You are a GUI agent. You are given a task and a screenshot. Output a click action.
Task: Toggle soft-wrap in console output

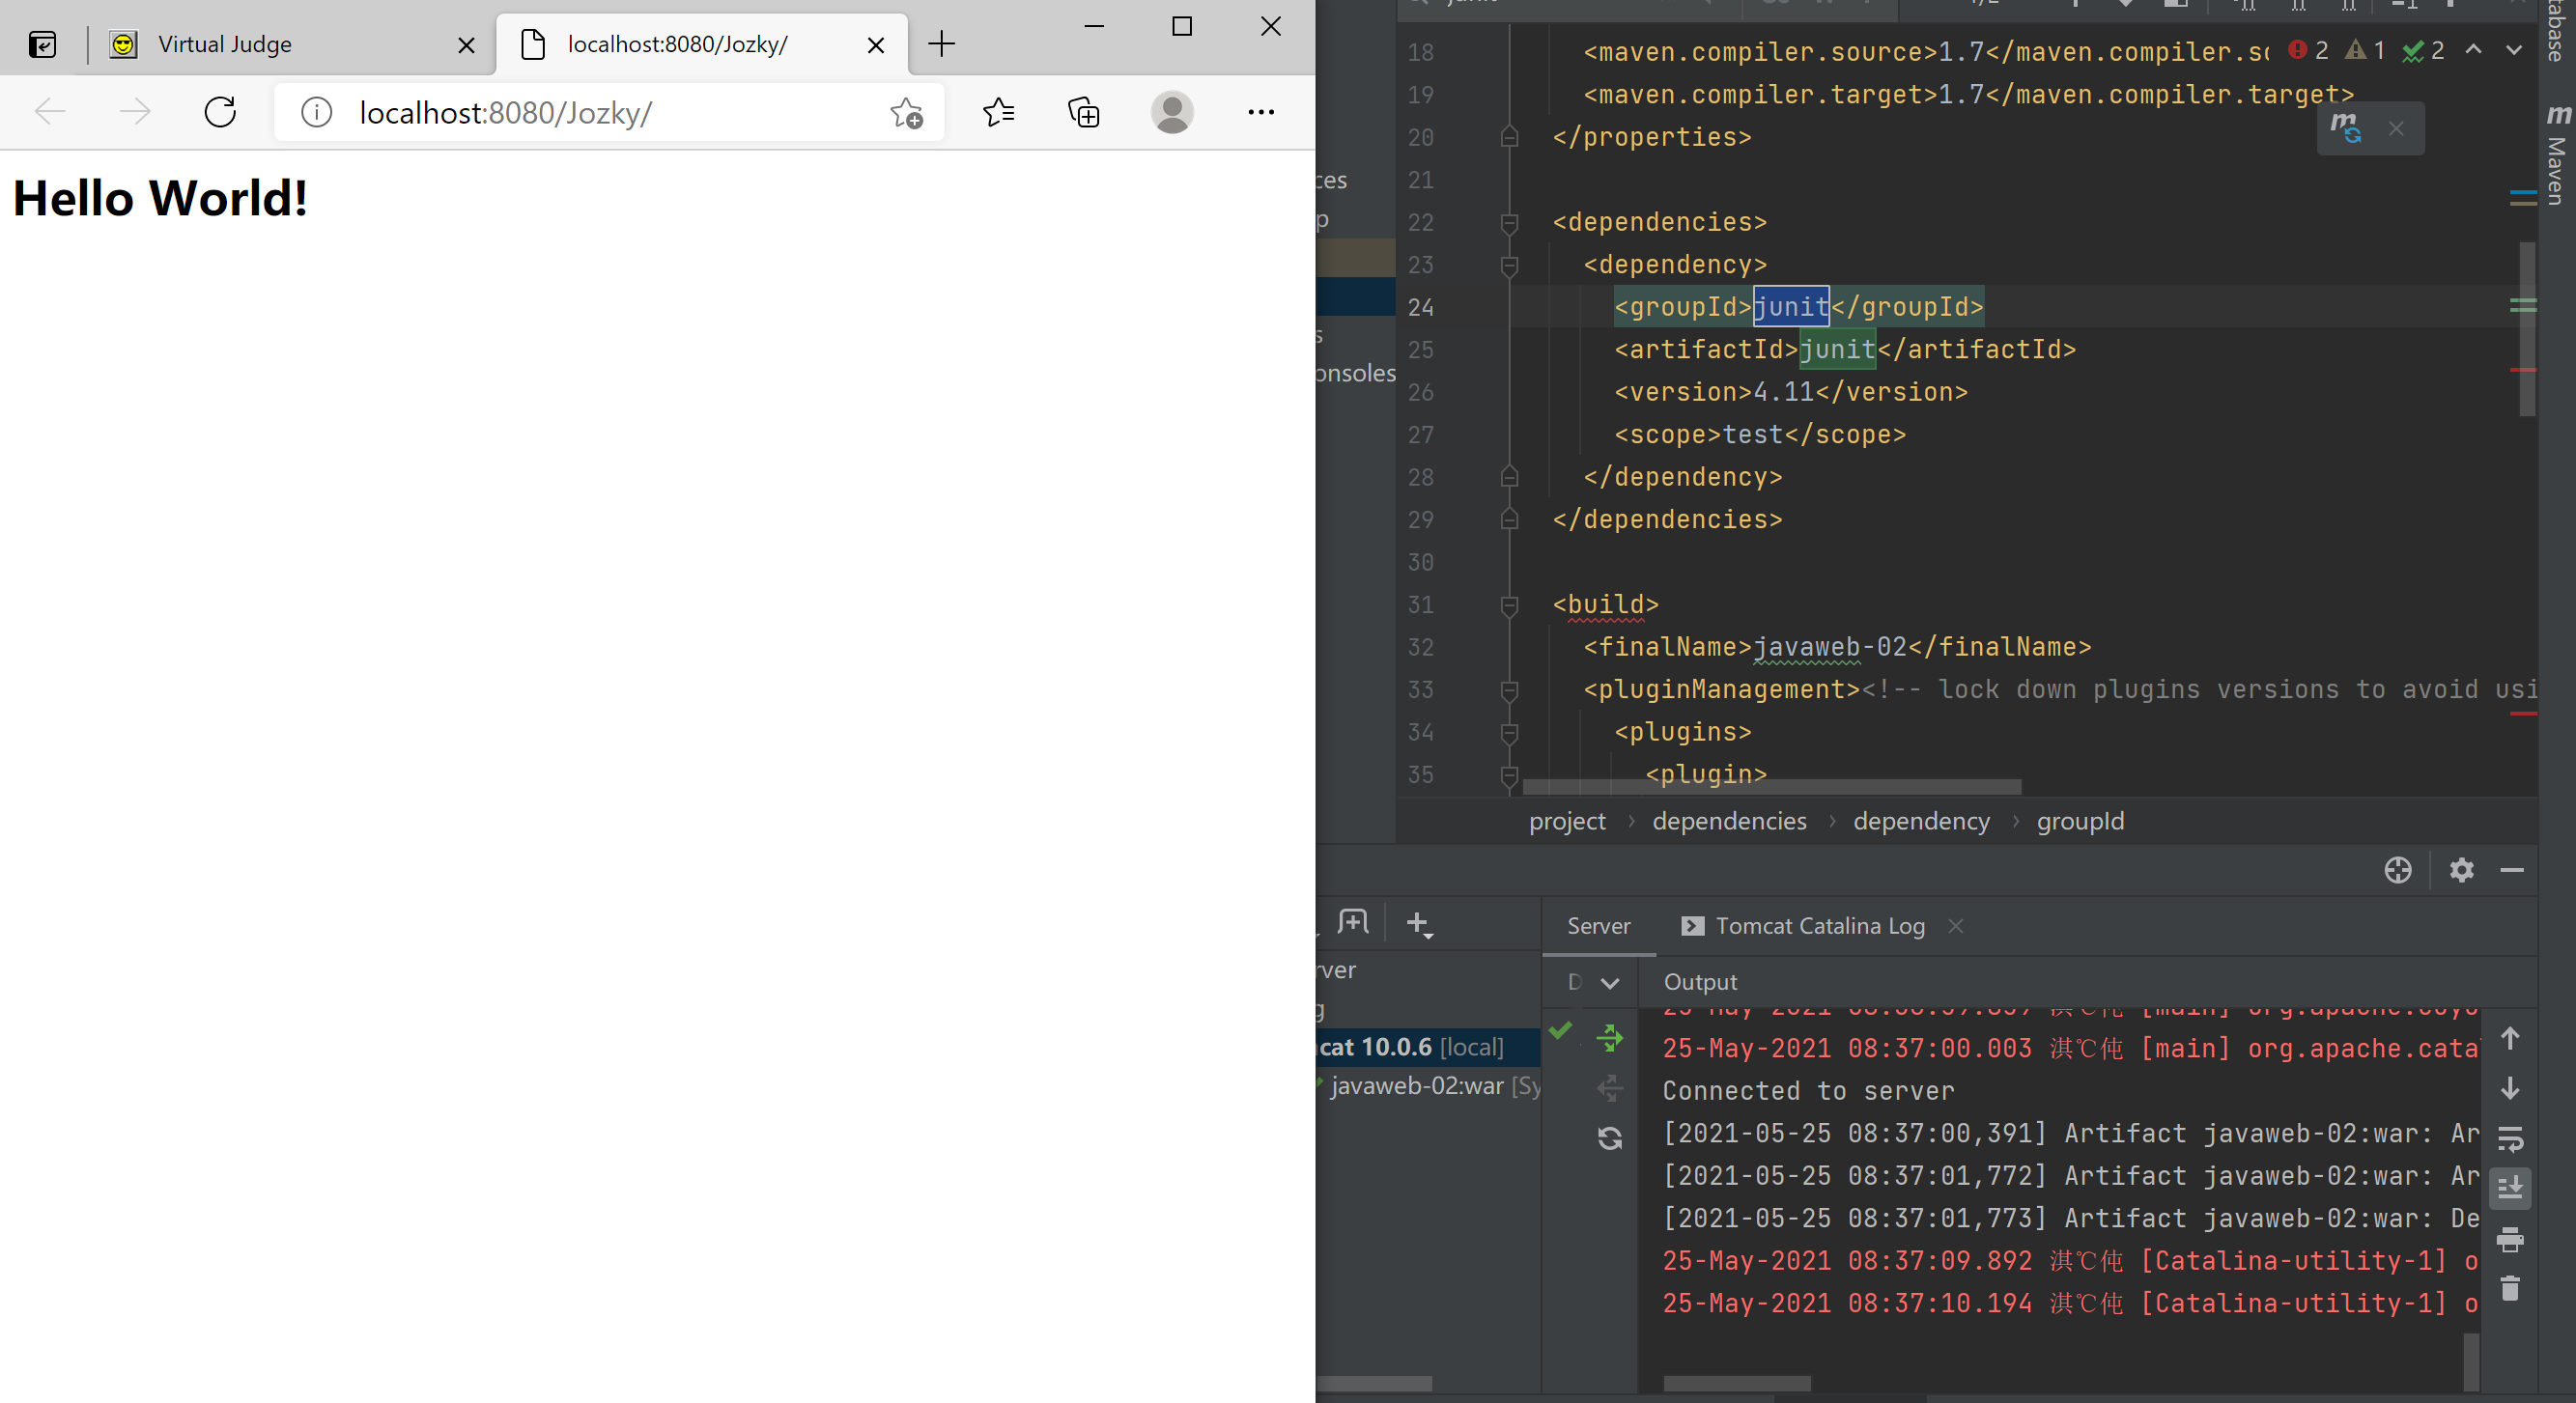coord(2509,1138)
